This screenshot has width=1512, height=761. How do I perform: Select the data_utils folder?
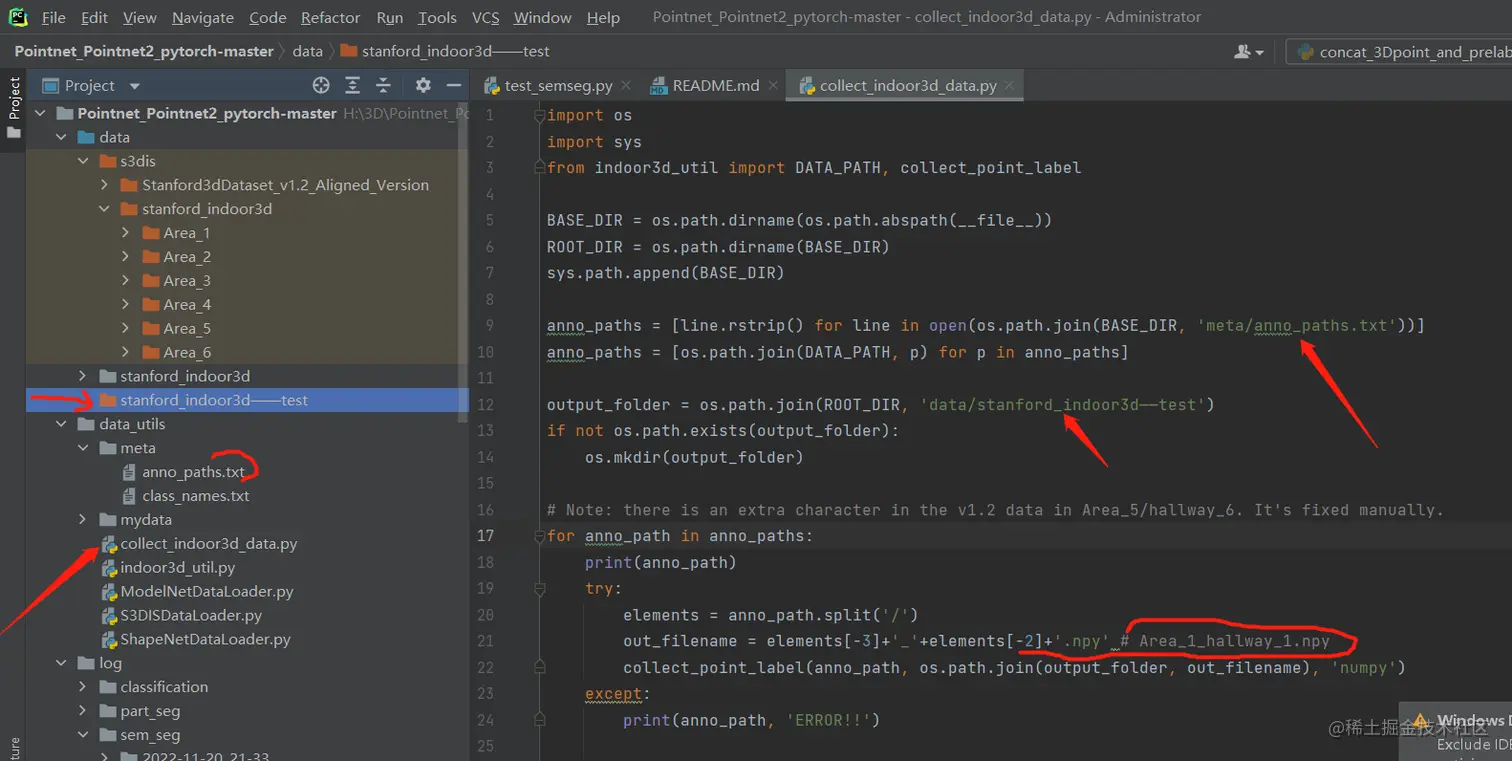132,424
